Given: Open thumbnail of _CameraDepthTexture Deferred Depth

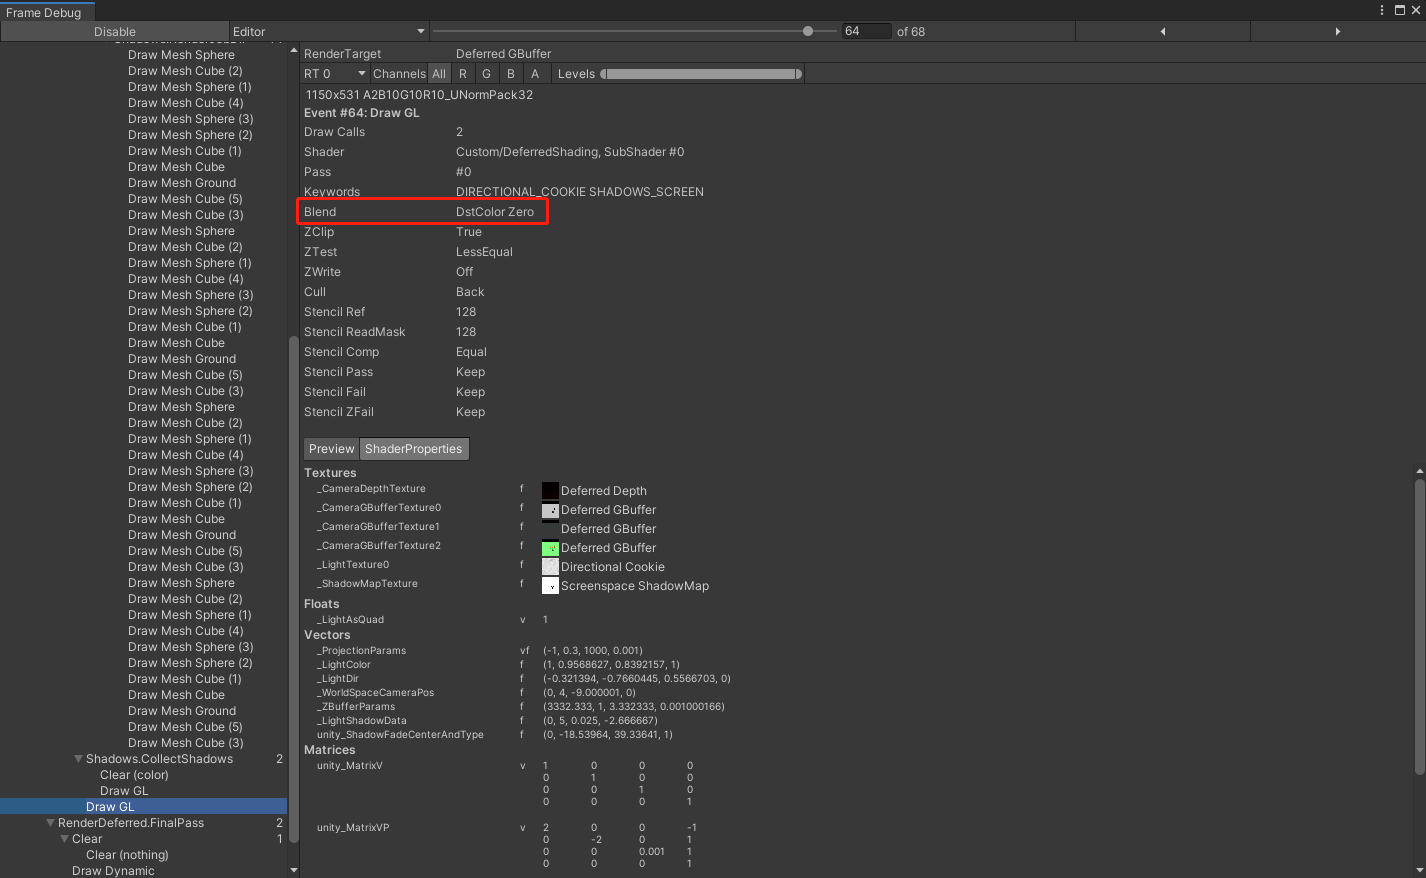Looking at the screenshot, I should click(x=550, y=491).
